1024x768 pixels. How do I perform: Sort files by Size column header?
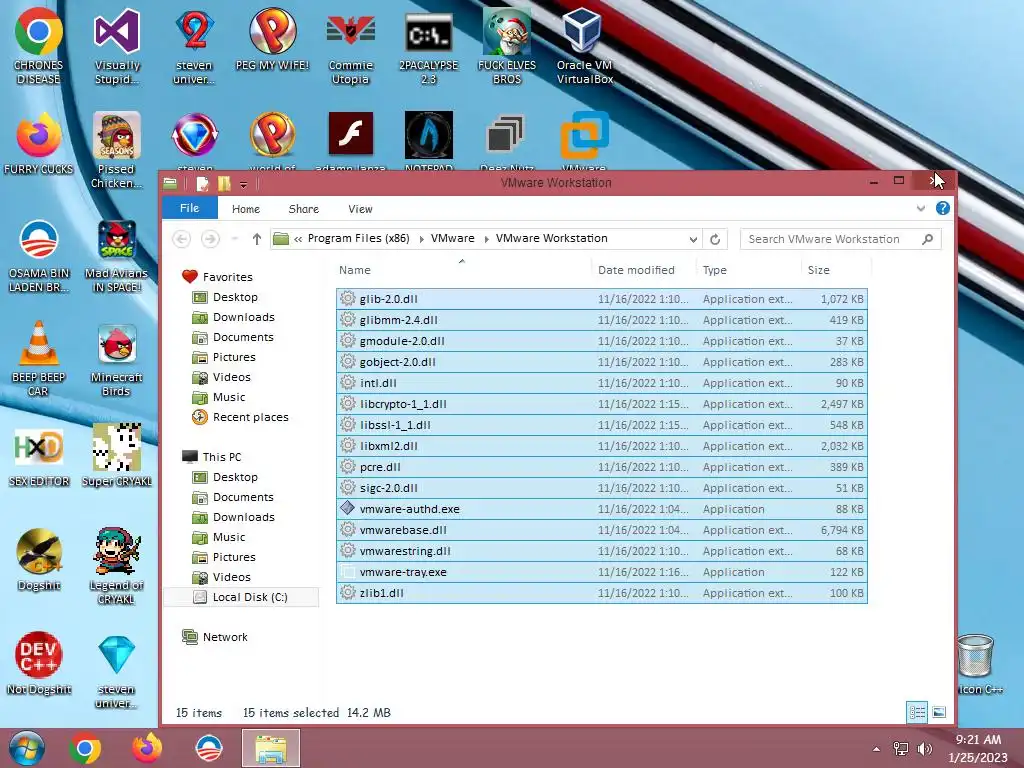(x=818, y=270)
